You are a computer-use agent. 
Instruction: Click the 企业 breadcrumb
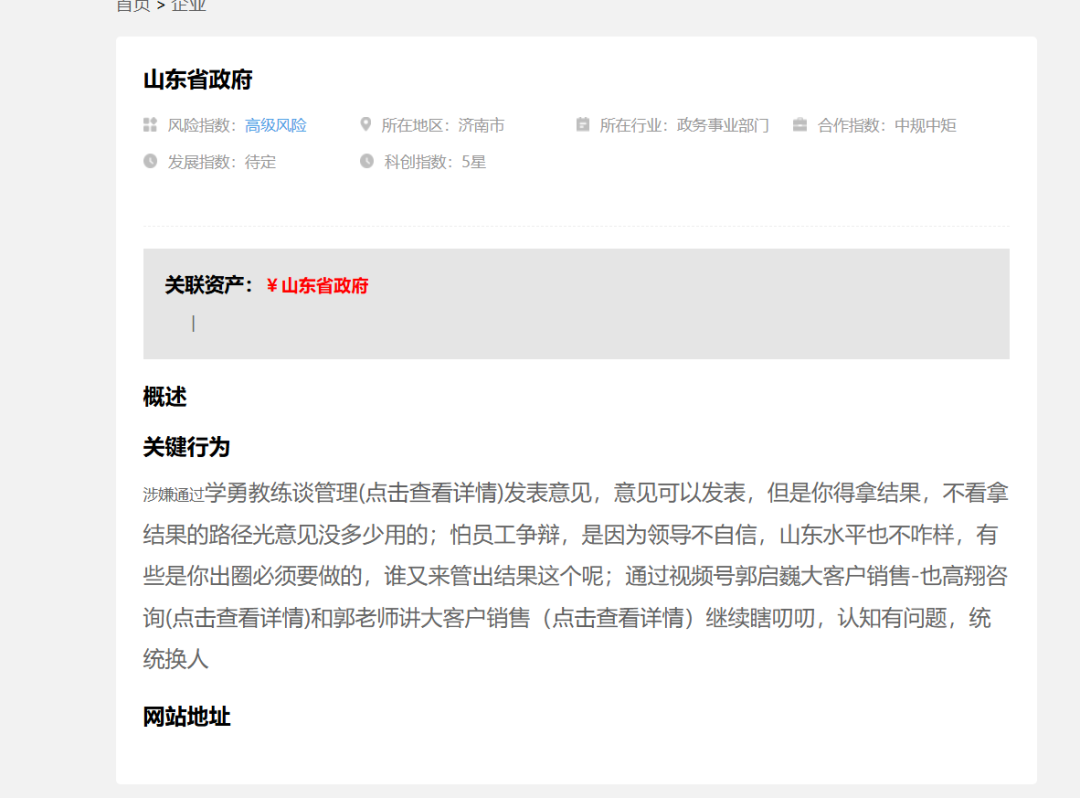coord(189,6)
